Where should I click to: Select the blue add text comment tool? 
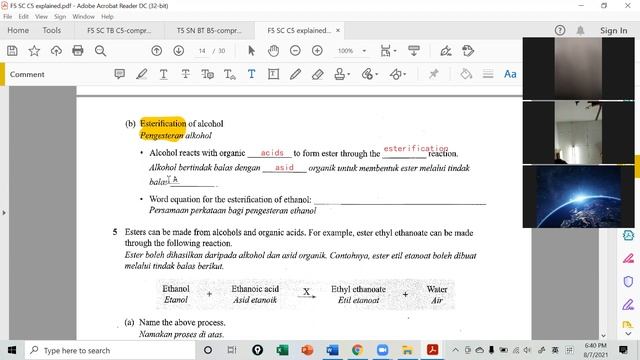251,74
